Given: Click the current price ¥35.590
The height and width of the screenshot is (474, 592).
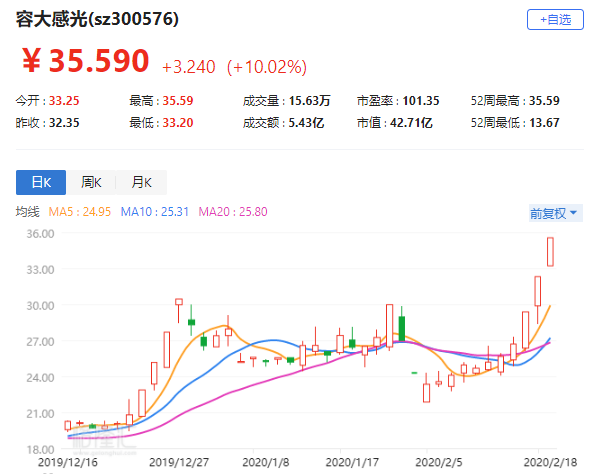Looking at the screenshot, I should [x=85, y=60].
